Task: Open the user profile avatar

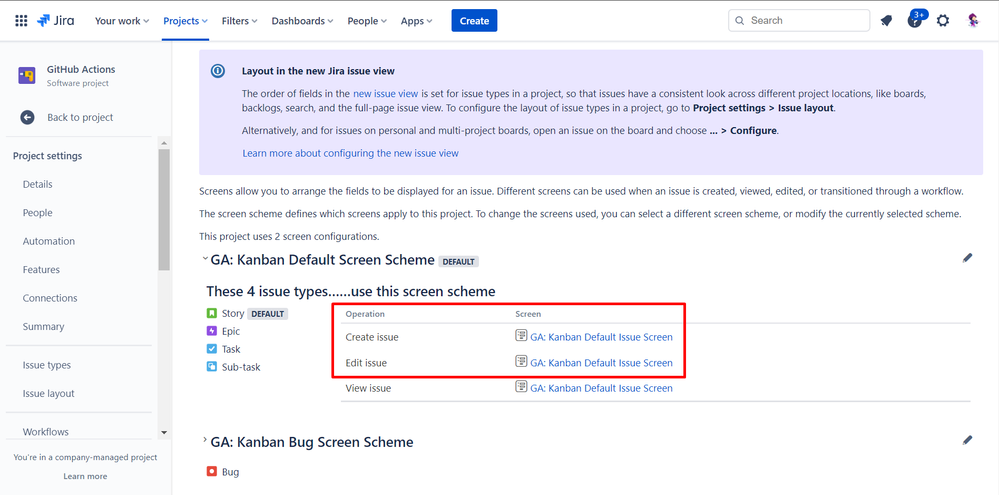Action: click(x=973, y=20)
